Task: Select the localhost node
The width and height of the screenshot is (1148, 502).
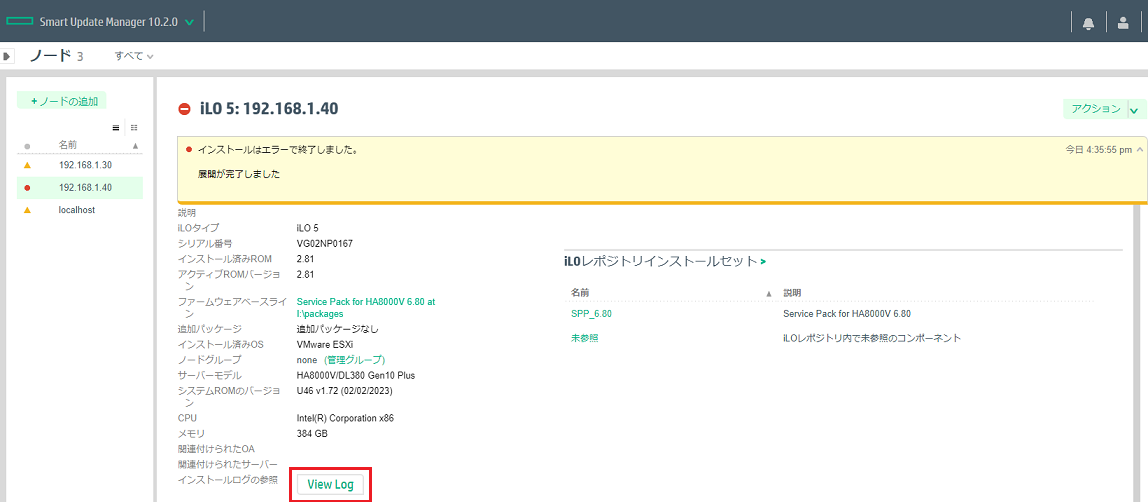Action: coord(77,210)
